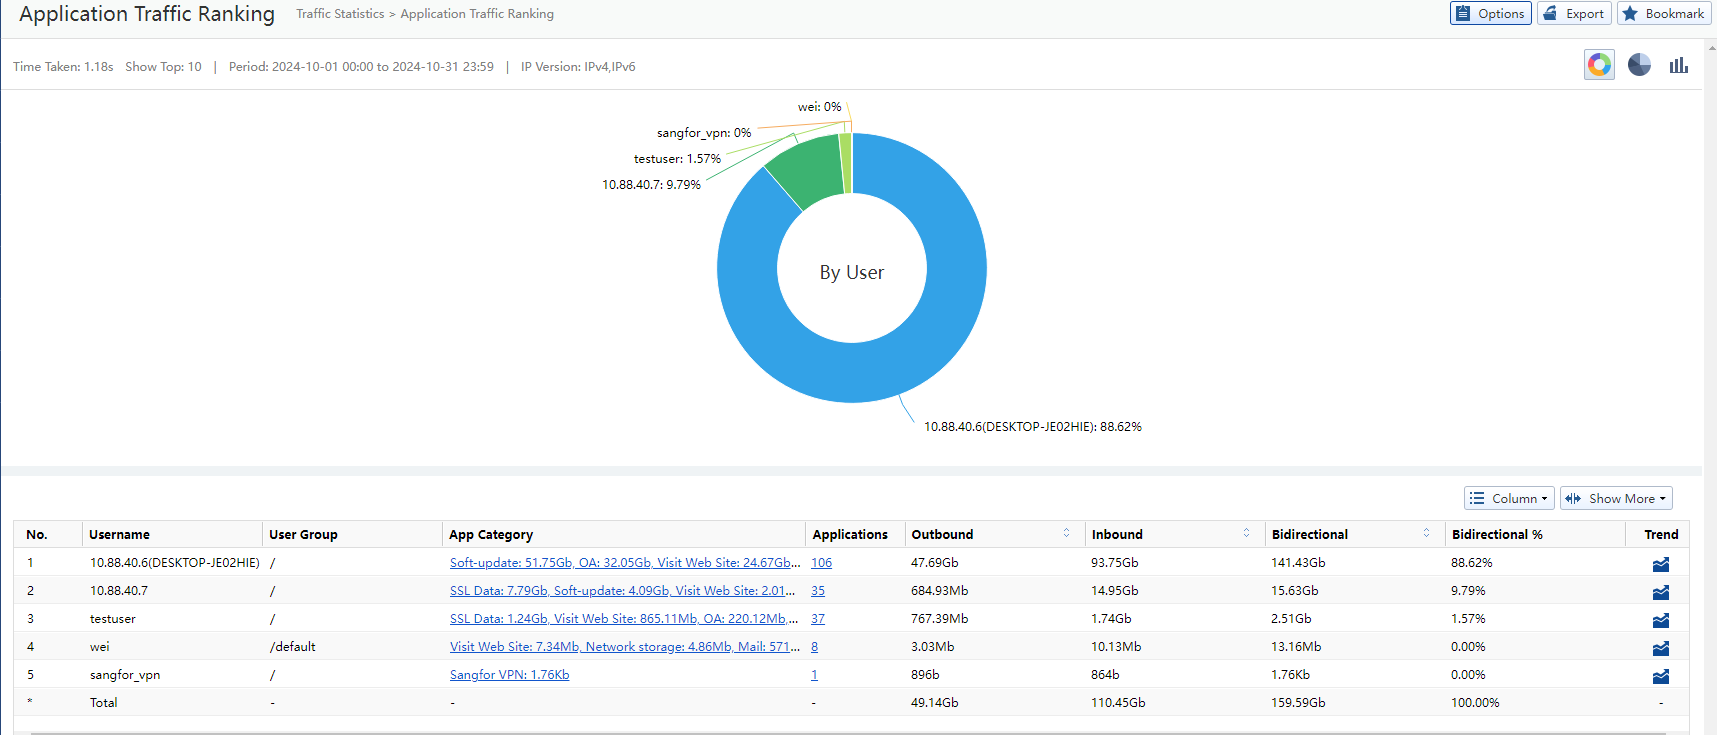Open the Show More dropdown
Viewport: 1717px width, 735px height.
coord(1615,498)
